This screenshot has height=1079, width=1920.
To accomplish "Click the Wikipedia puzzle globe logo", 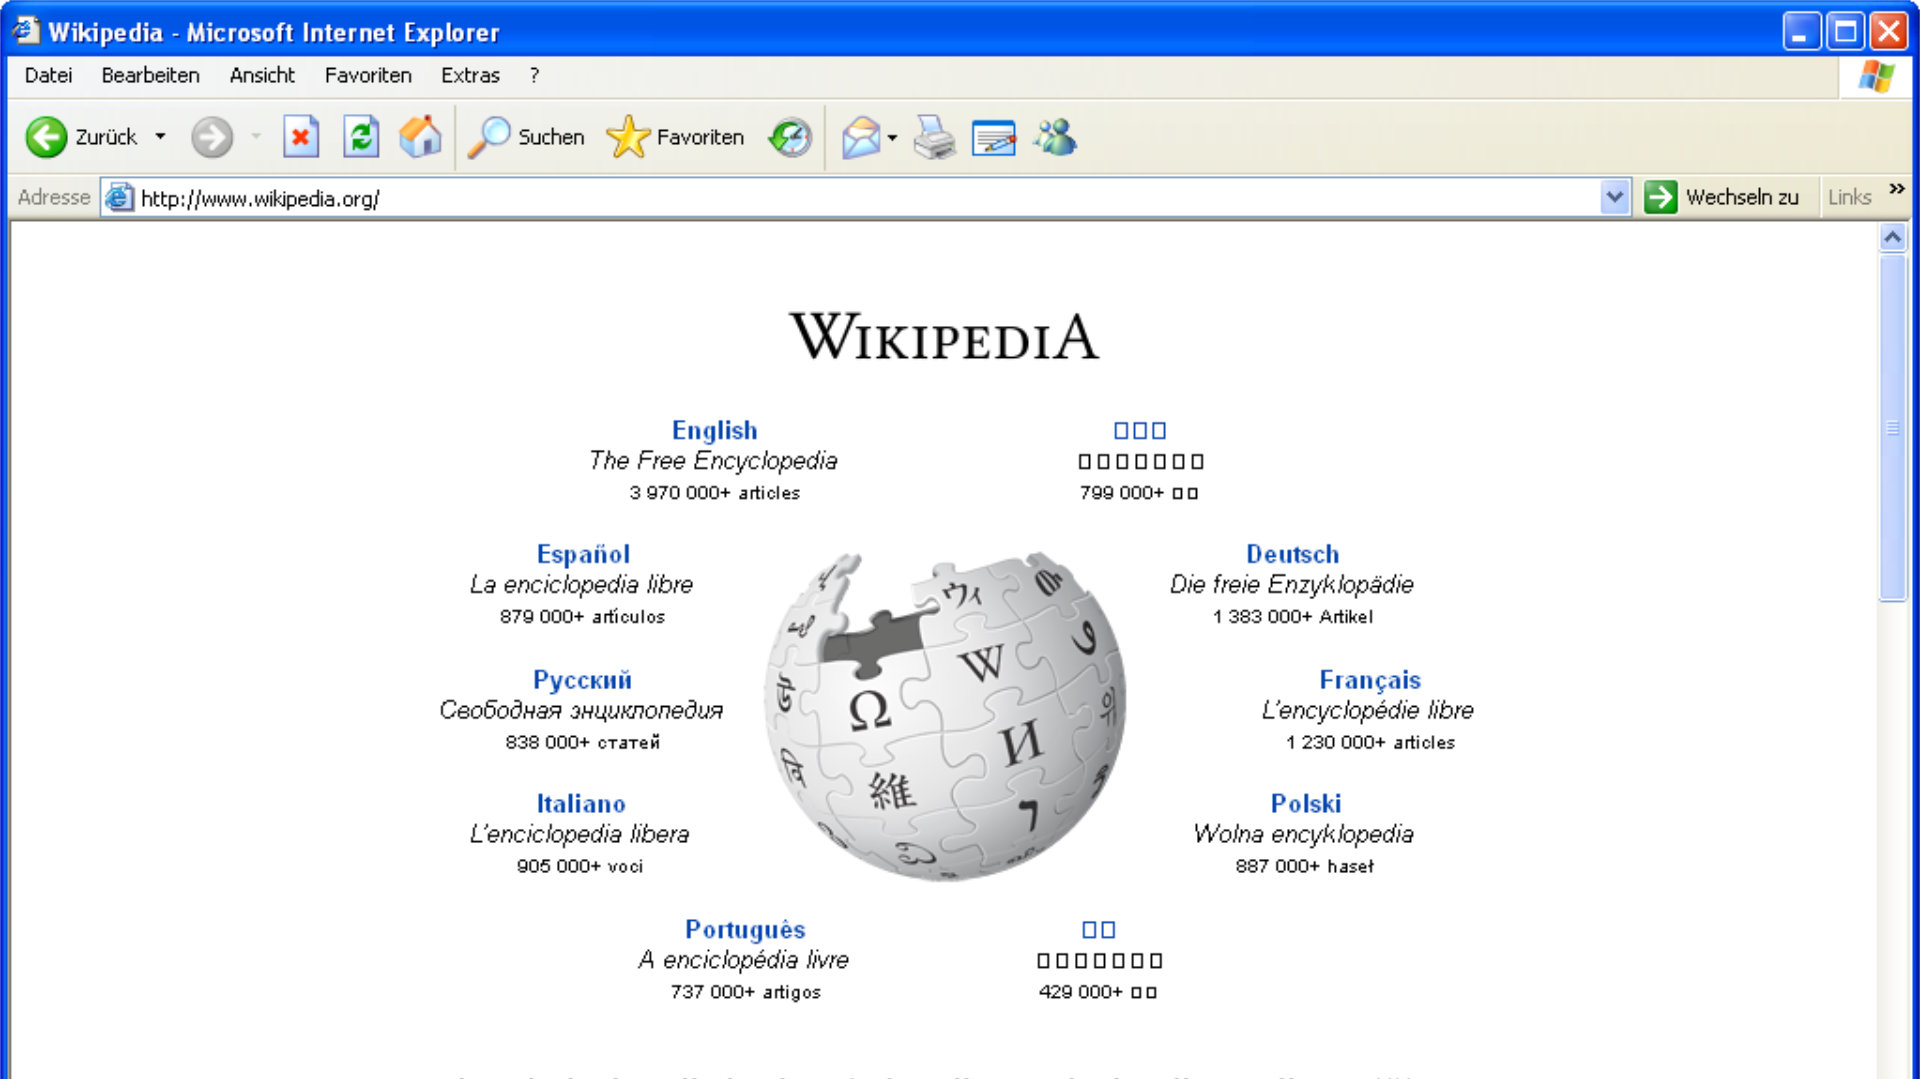I will click(946, 716).
